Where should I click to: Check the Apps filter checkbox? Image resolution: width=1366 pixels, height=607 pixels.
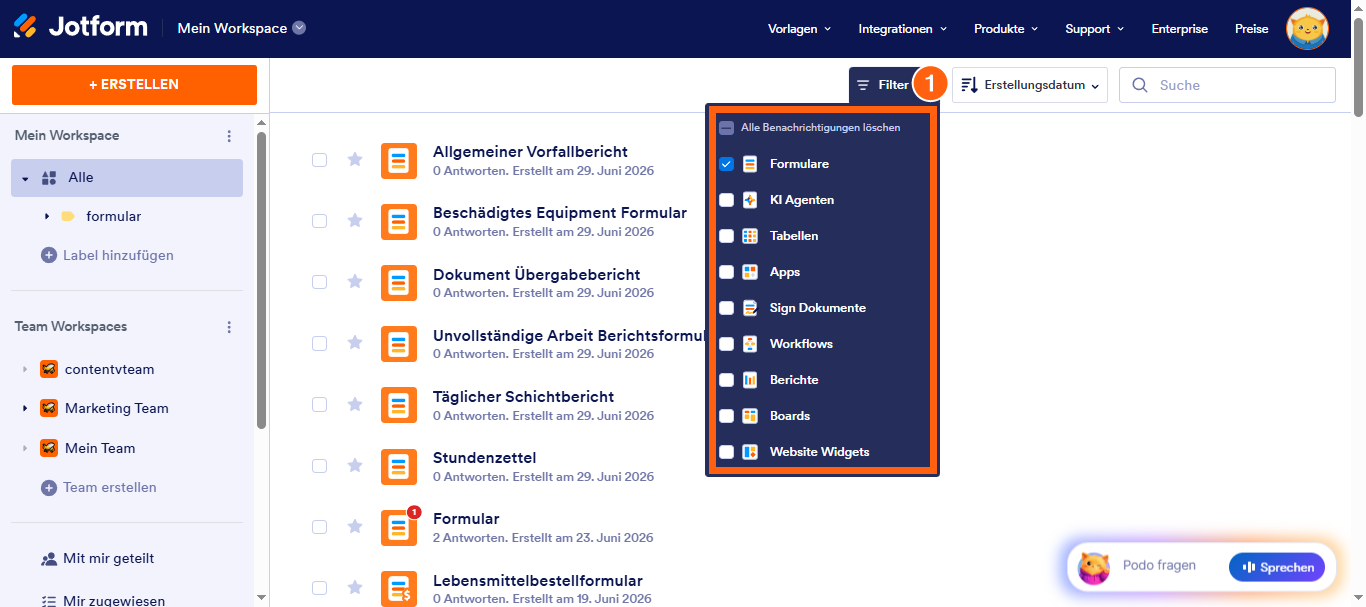[727, 272]
